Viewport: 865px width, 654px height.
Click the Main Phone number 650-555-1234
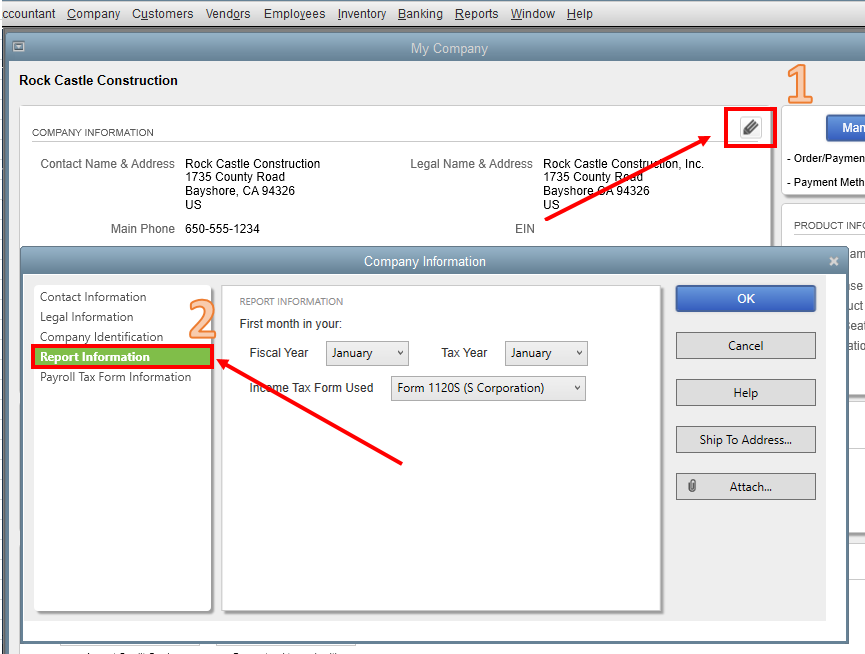[x=222, y=229]
